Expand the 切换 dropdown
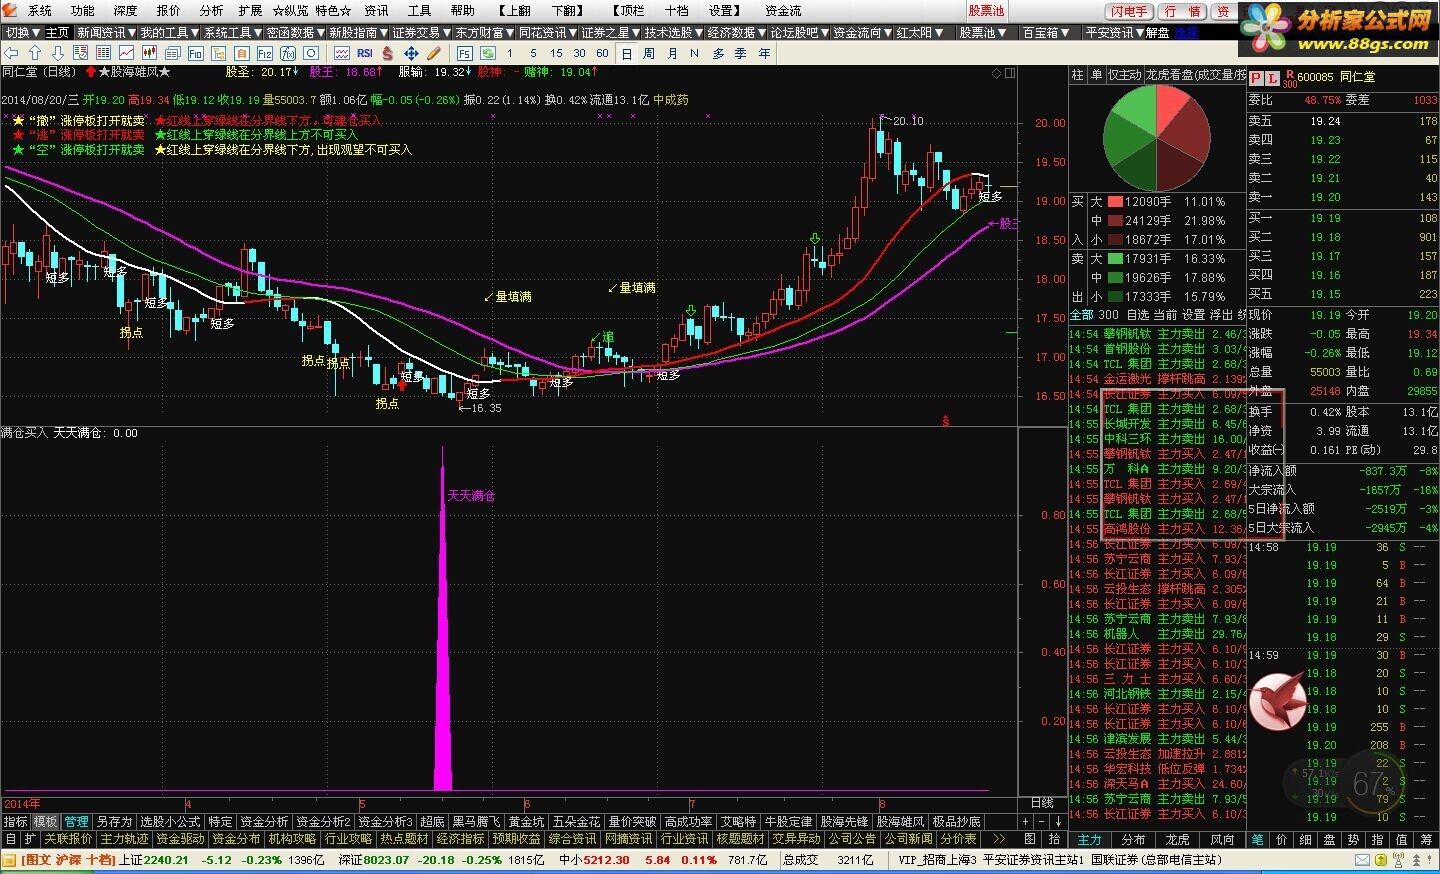Image resolution: width=1440 pixels, height=874 pixels. pyautogui.click(x=22, y=32)
